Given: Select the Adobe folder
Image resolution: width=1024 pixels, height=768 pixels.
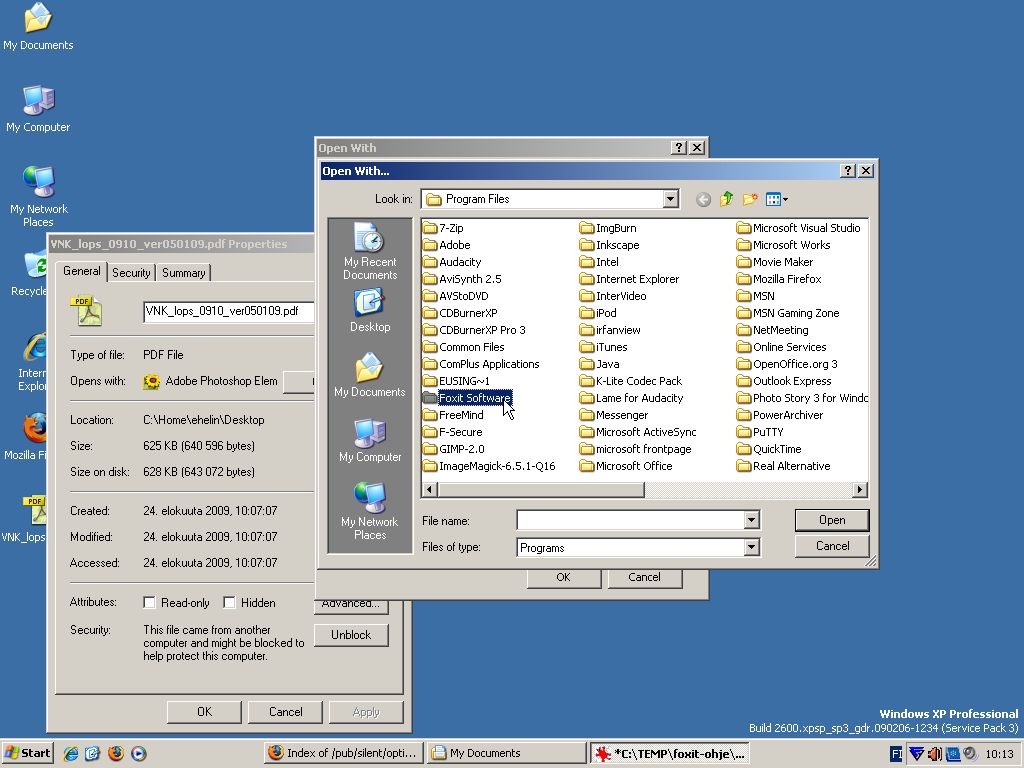Looking at the screenshot, I should (x=446, y=245).
